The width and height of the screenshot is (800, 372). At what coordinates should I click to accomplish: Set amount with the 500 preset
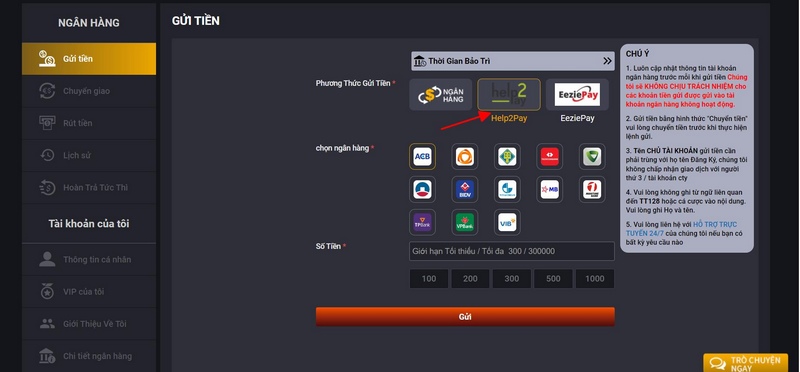click(x=553, y=279)
